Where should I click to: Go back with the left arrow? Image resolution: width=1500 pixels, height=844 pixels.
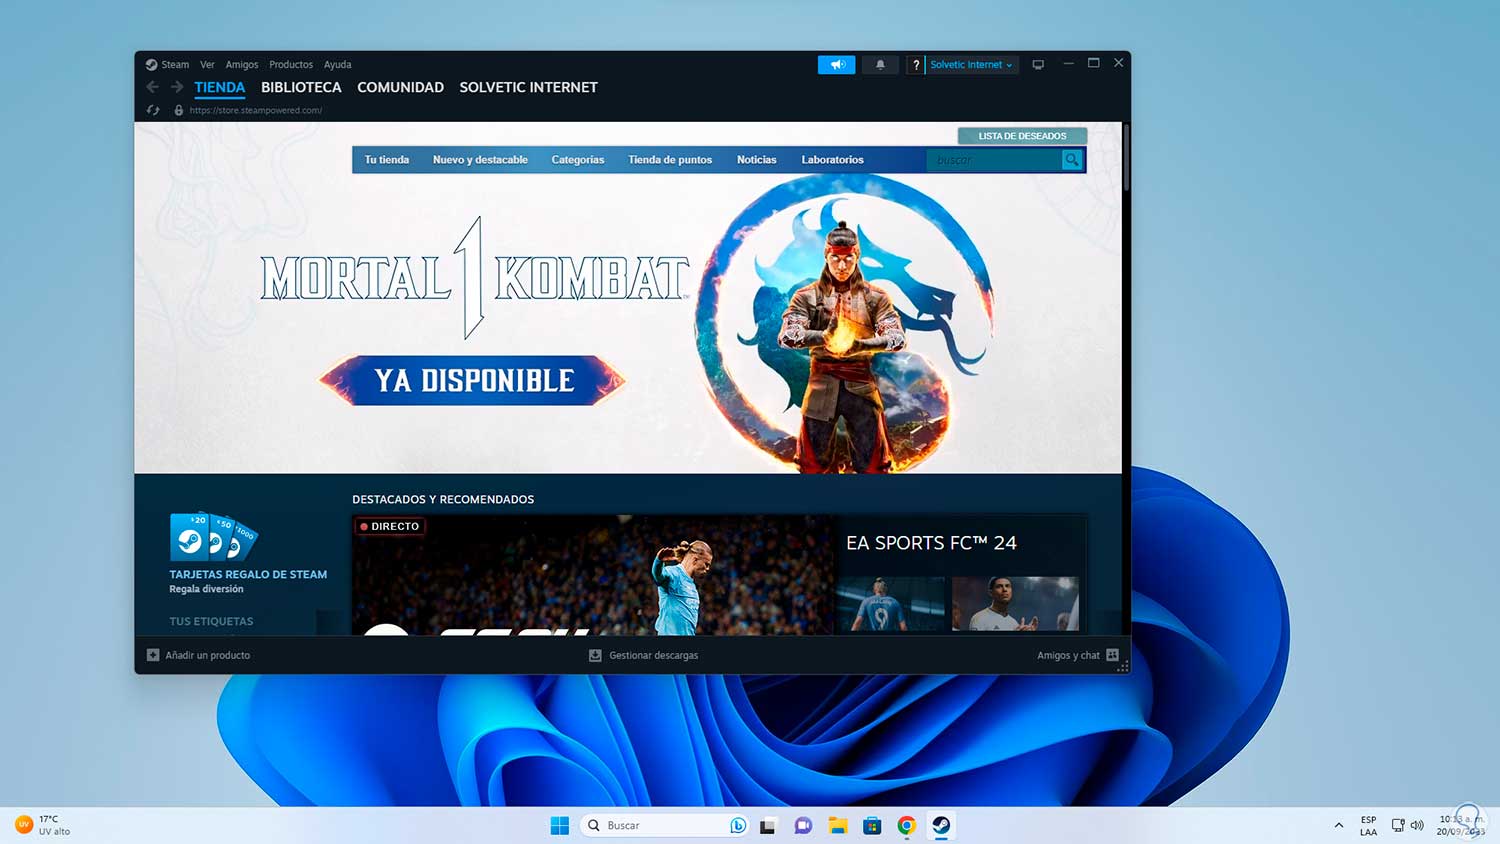(x=153, y=87)
